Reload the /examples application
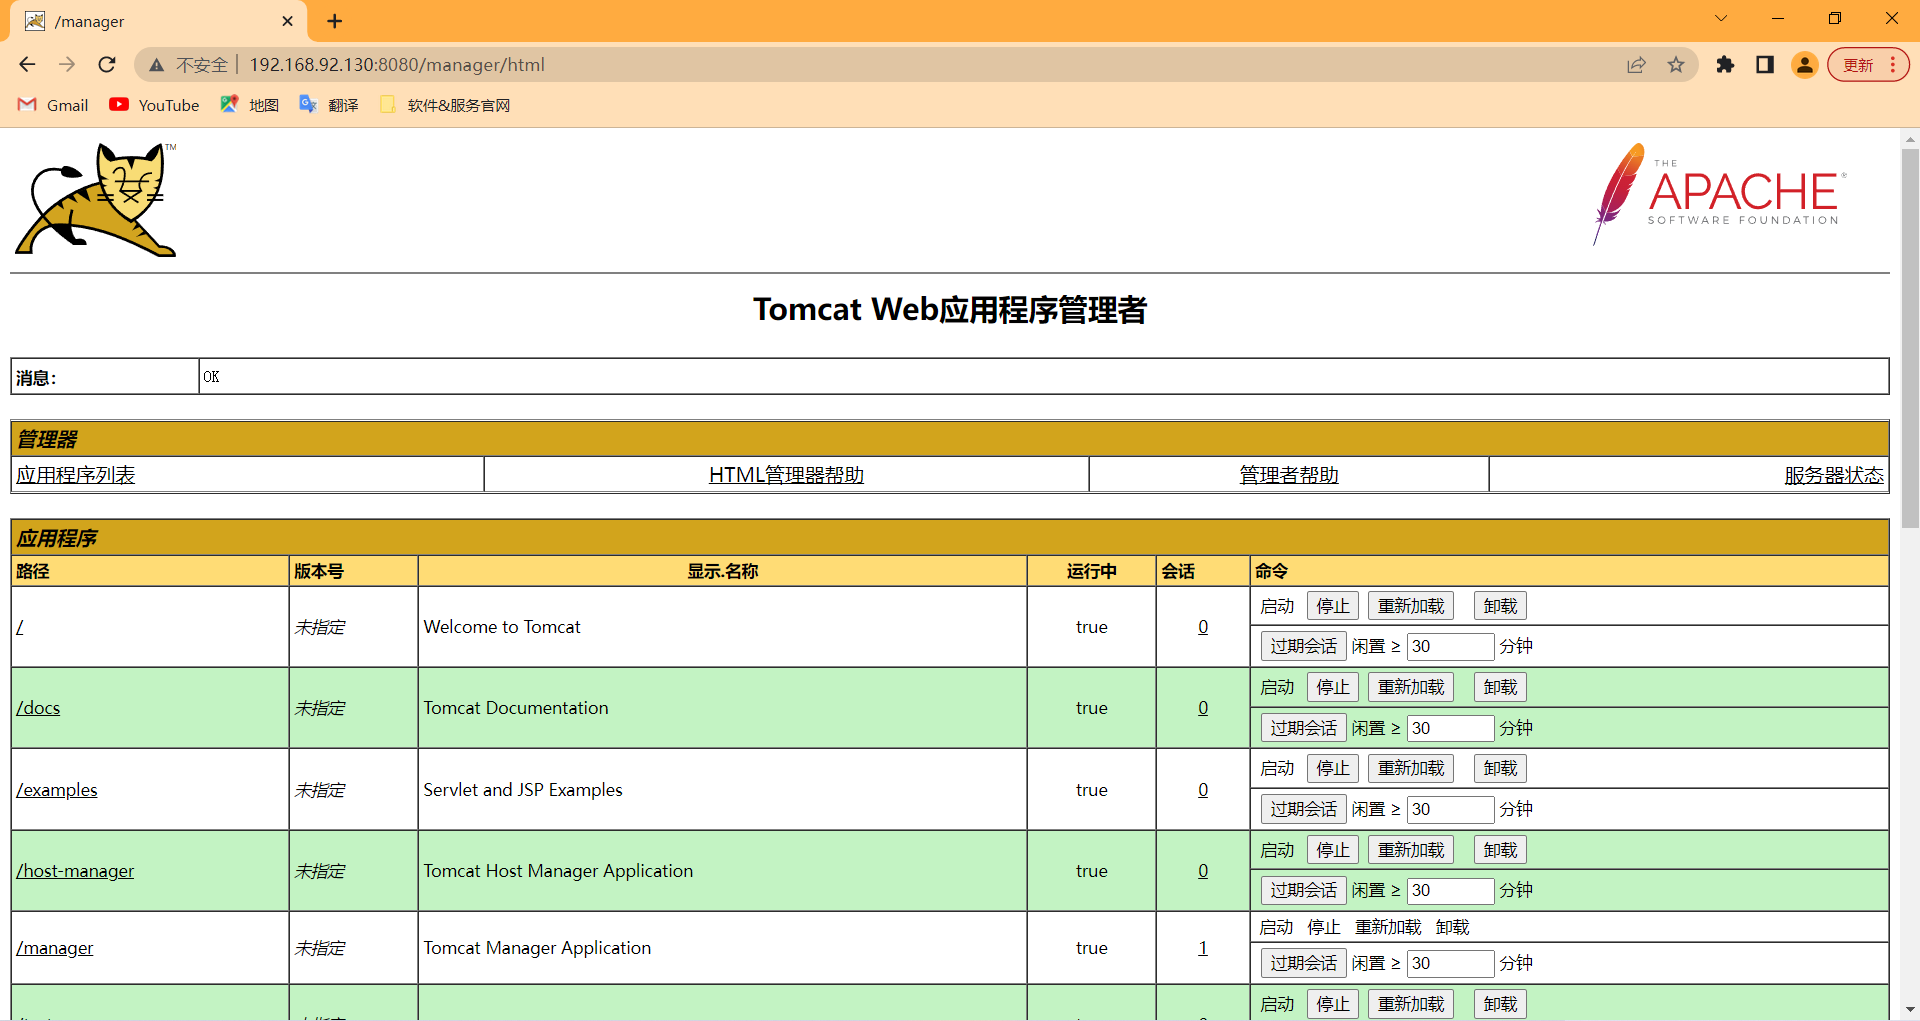The image size is (1920, 1021). click(1411, 768)
